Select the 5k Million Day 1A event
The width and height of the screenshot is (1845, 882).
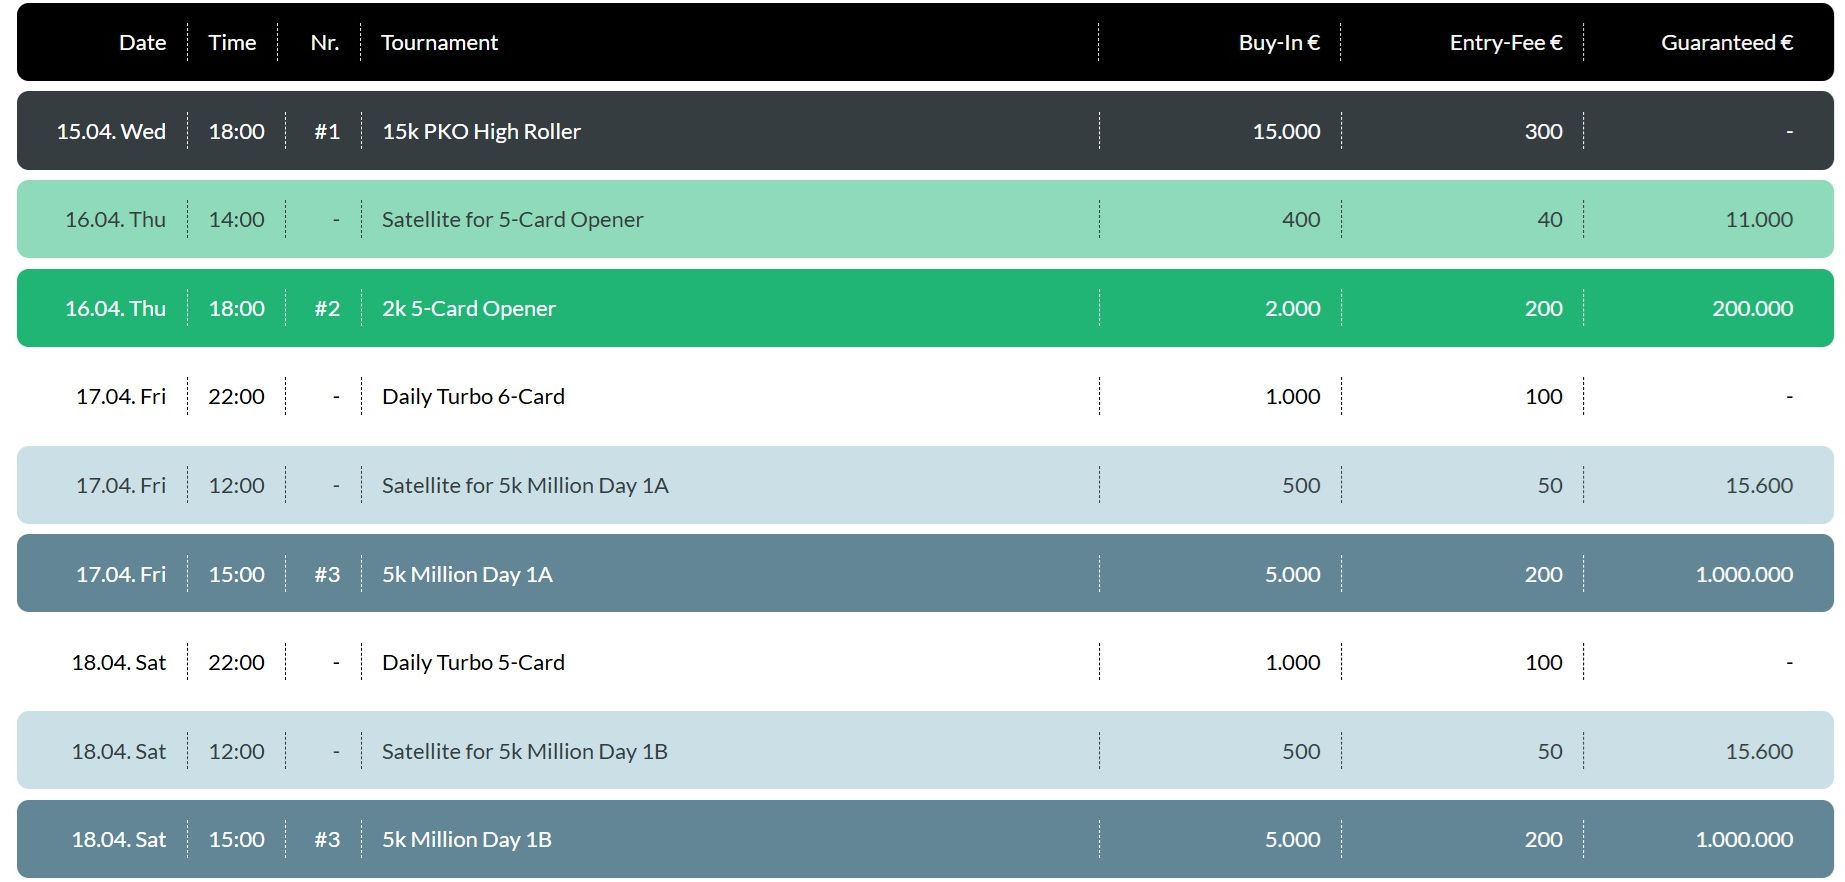pyautogui.click(x=467, y=575)
